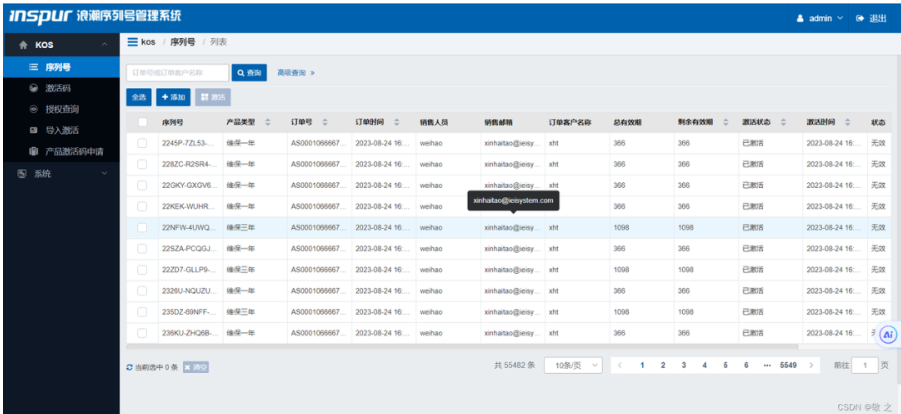Open the 高级查询 advanced search link

295,73
